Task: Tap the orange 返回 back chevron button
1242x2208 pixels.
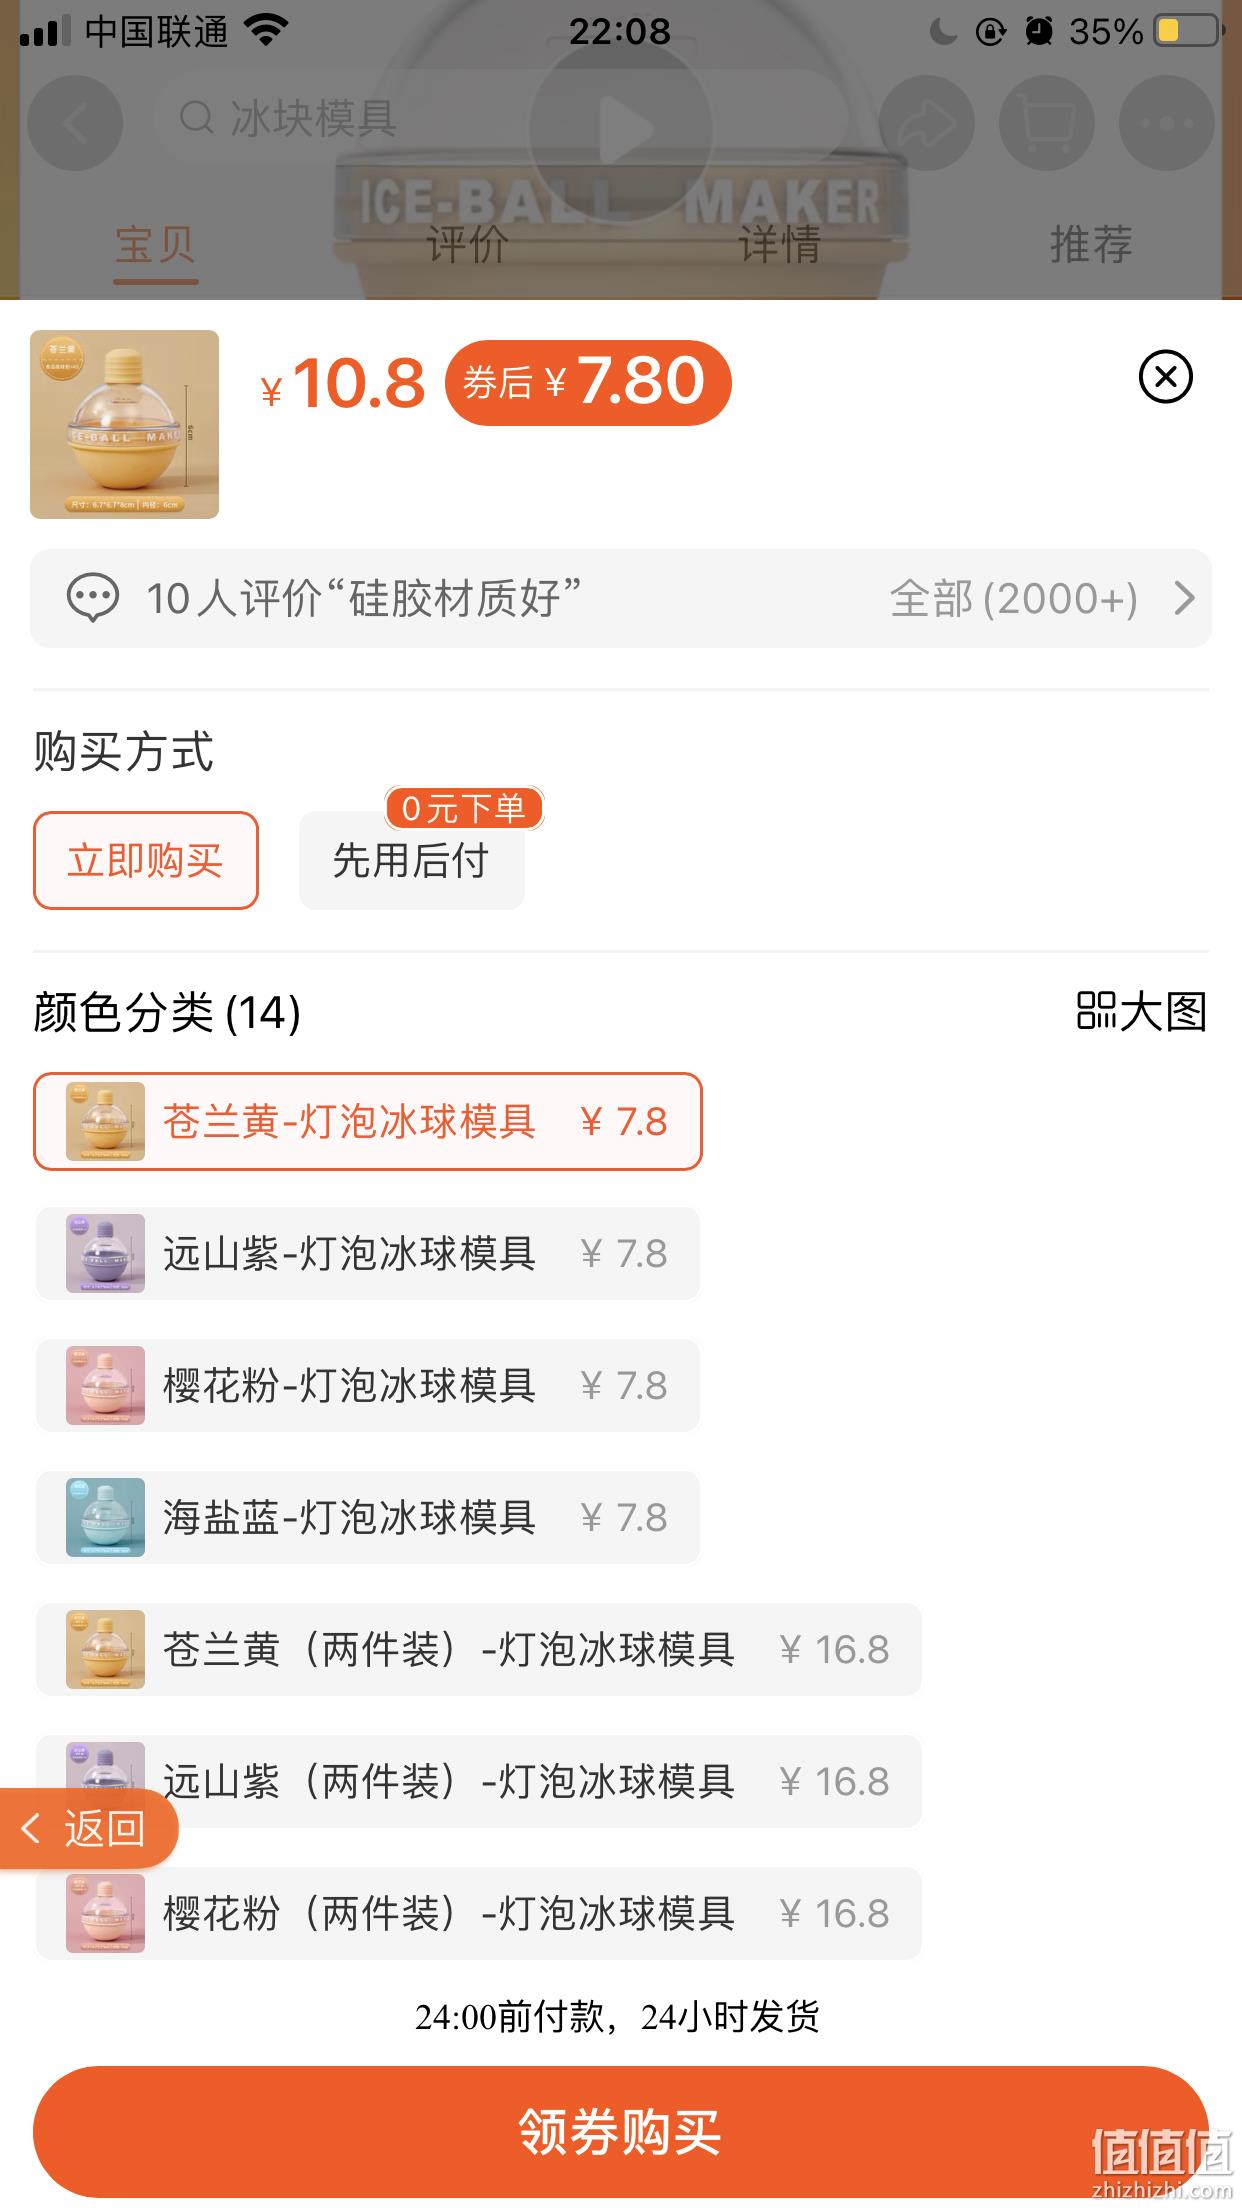Action: point(88,1828)
